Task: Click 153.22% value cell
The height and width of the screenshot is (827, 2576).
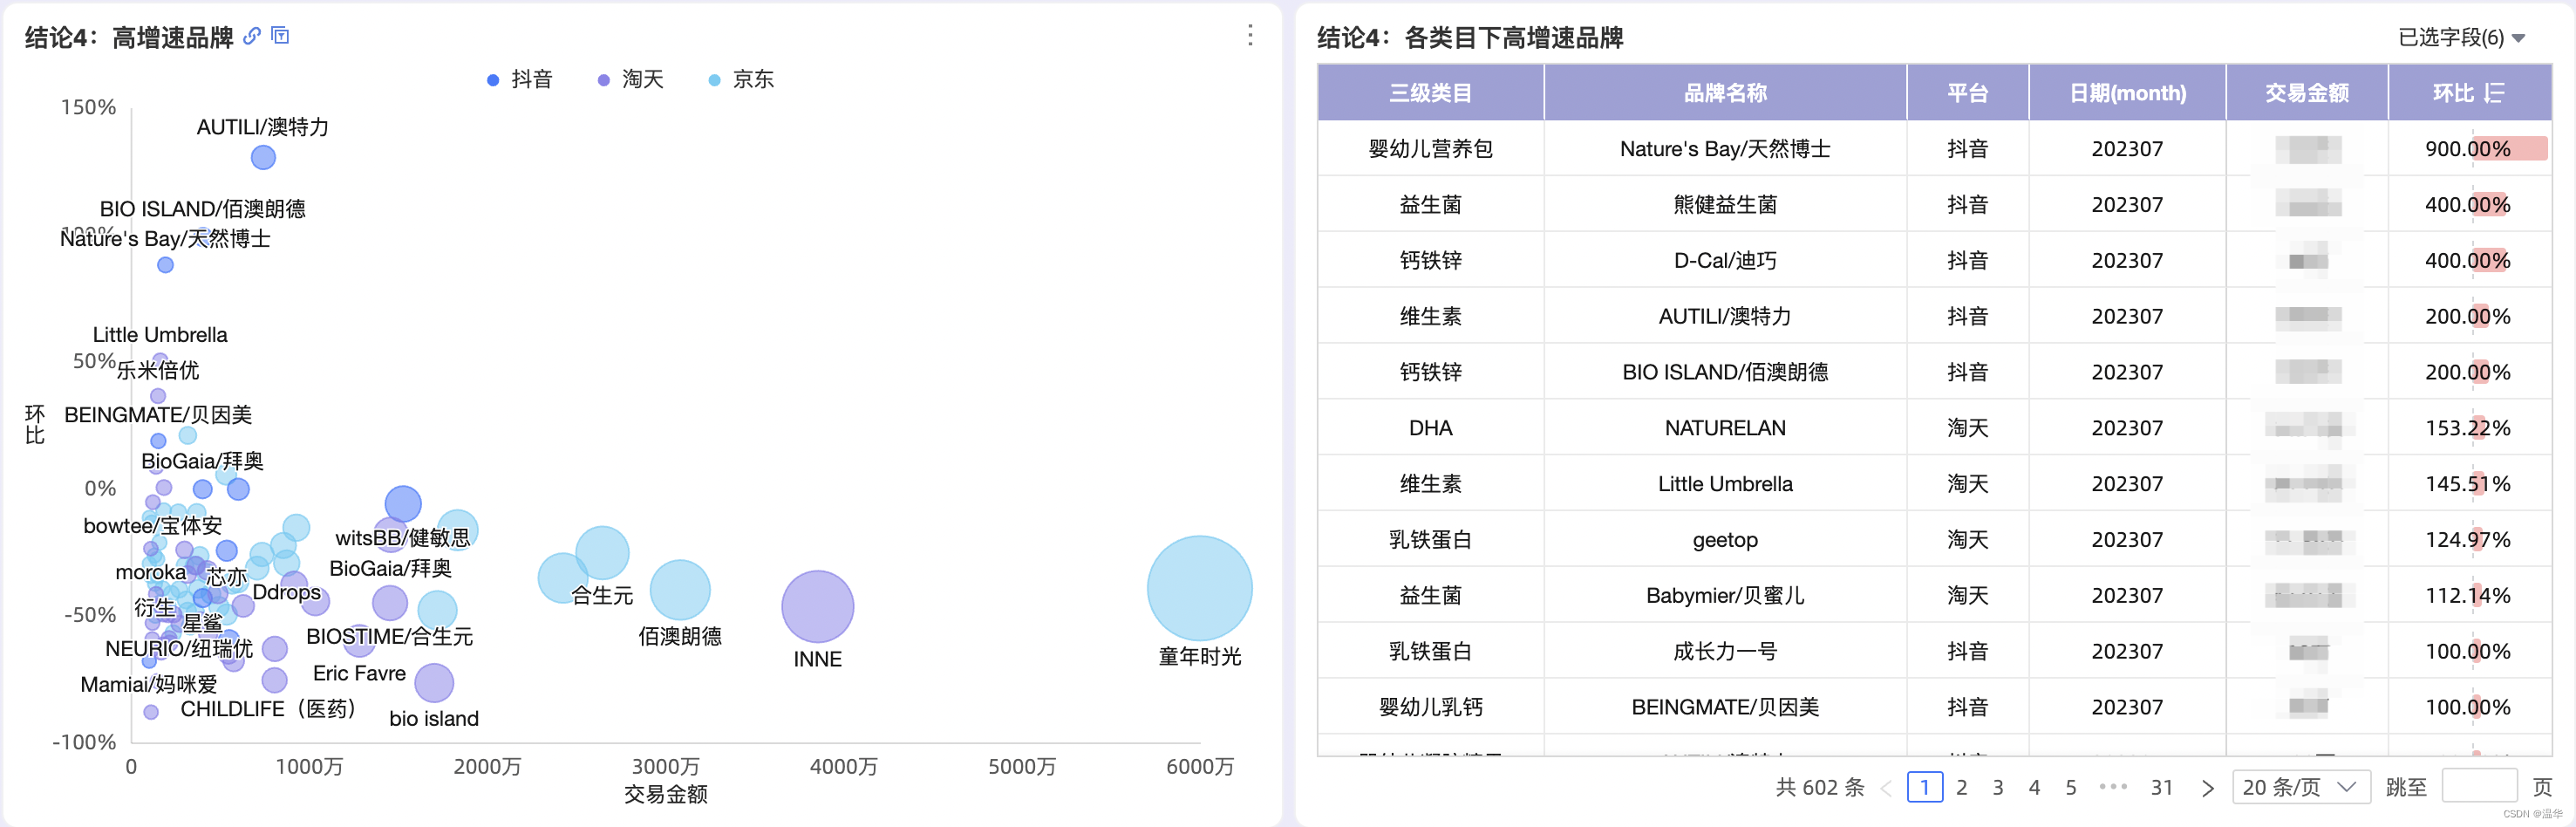Action: (2469, 428)
